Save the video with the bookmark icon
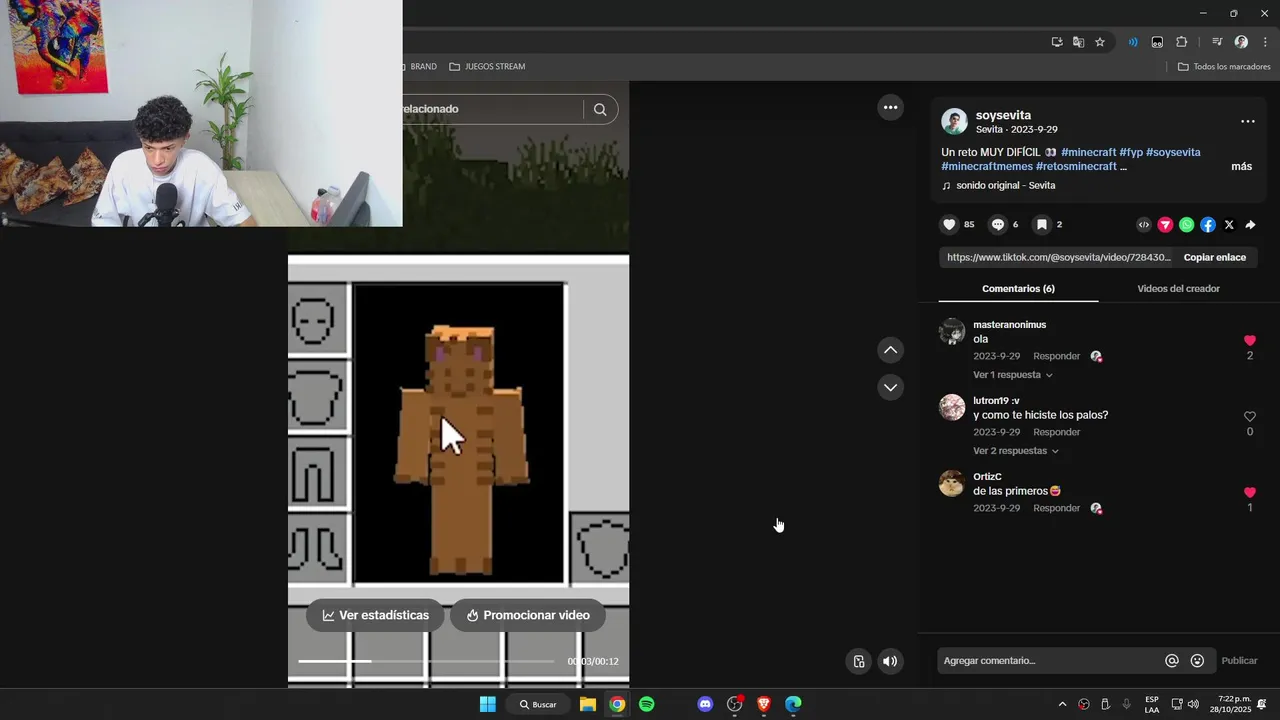 1041,225
